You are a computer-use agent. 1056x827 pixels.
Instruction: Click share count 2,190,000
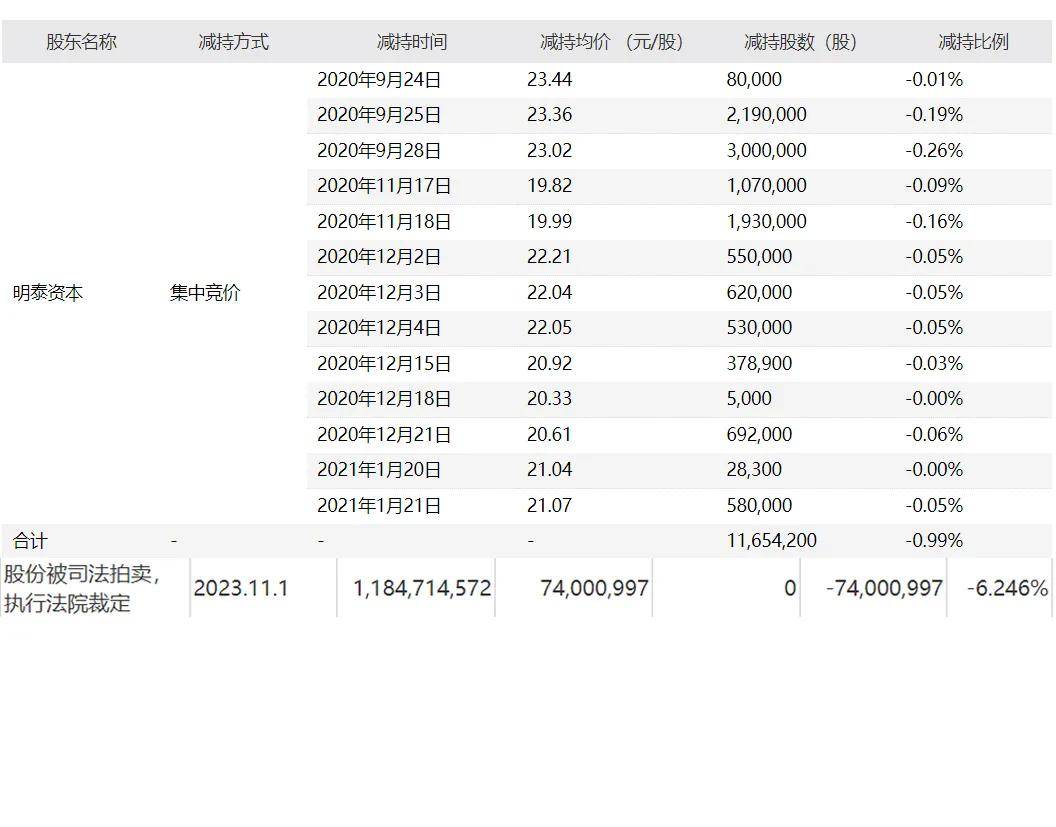pos(766,114)
